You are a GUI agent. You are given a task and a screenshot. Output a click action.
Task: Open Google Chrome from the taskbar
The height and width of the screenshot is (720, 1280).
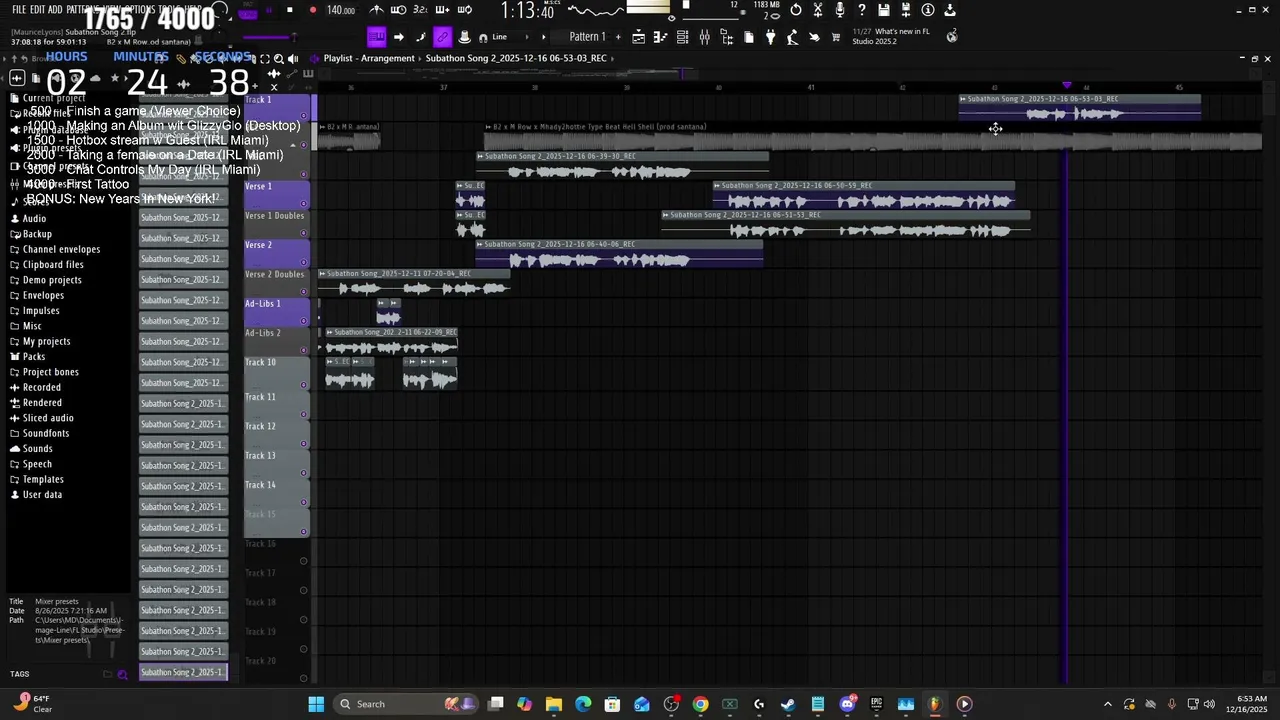(700, 704)
